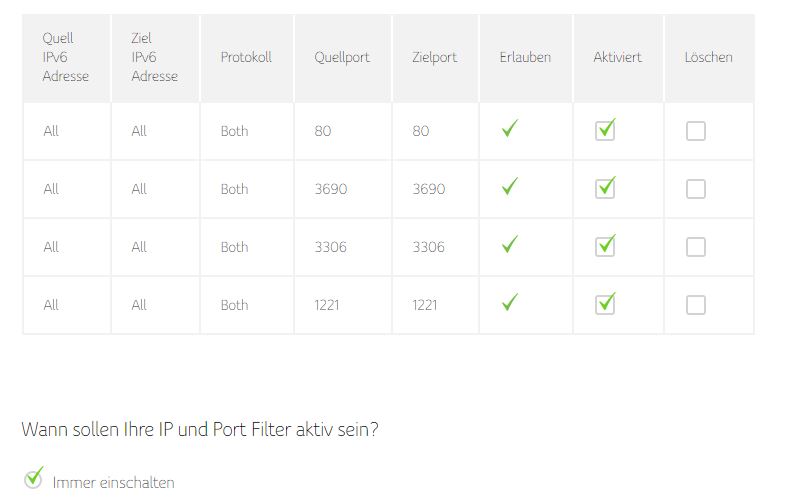This screenshot has height=503, width=801.
Task: Click the Erlauben checkmark for port 3306
Action: pos(510,246)
